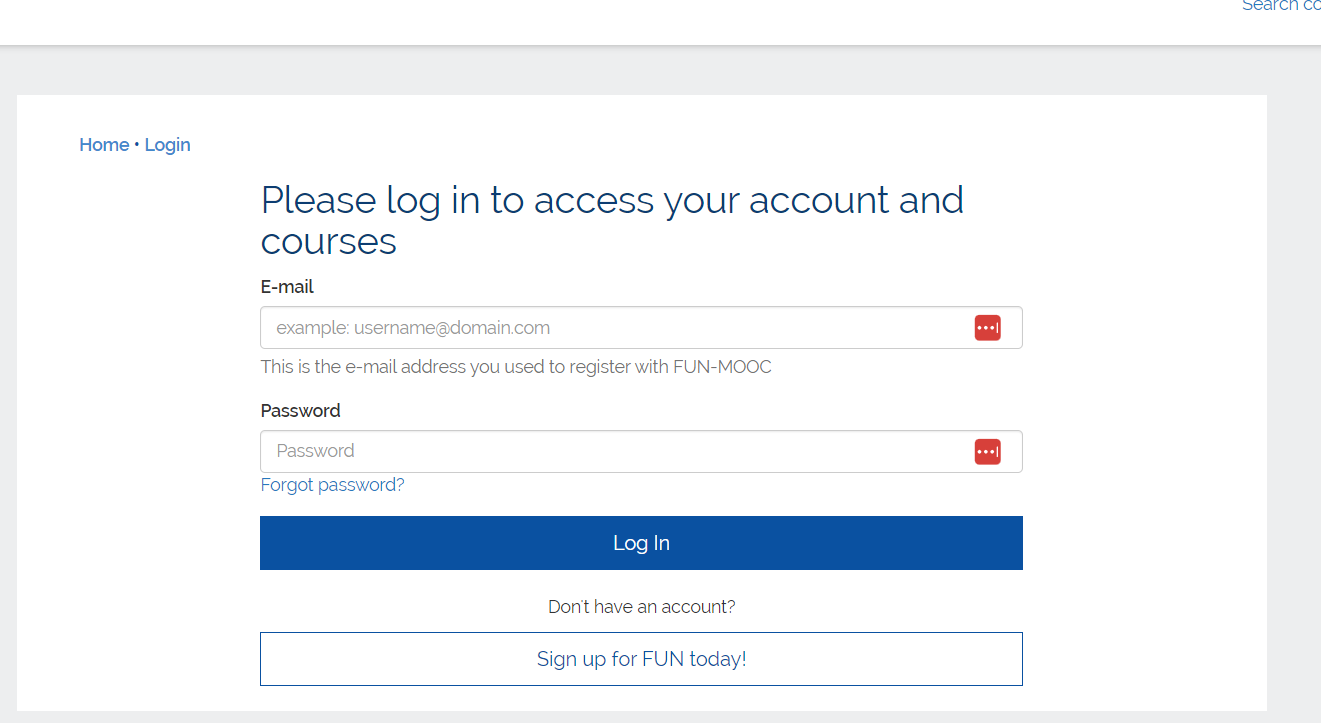Go to Home via the breadcrumb
1321x723 pixels.
point(104,145)
